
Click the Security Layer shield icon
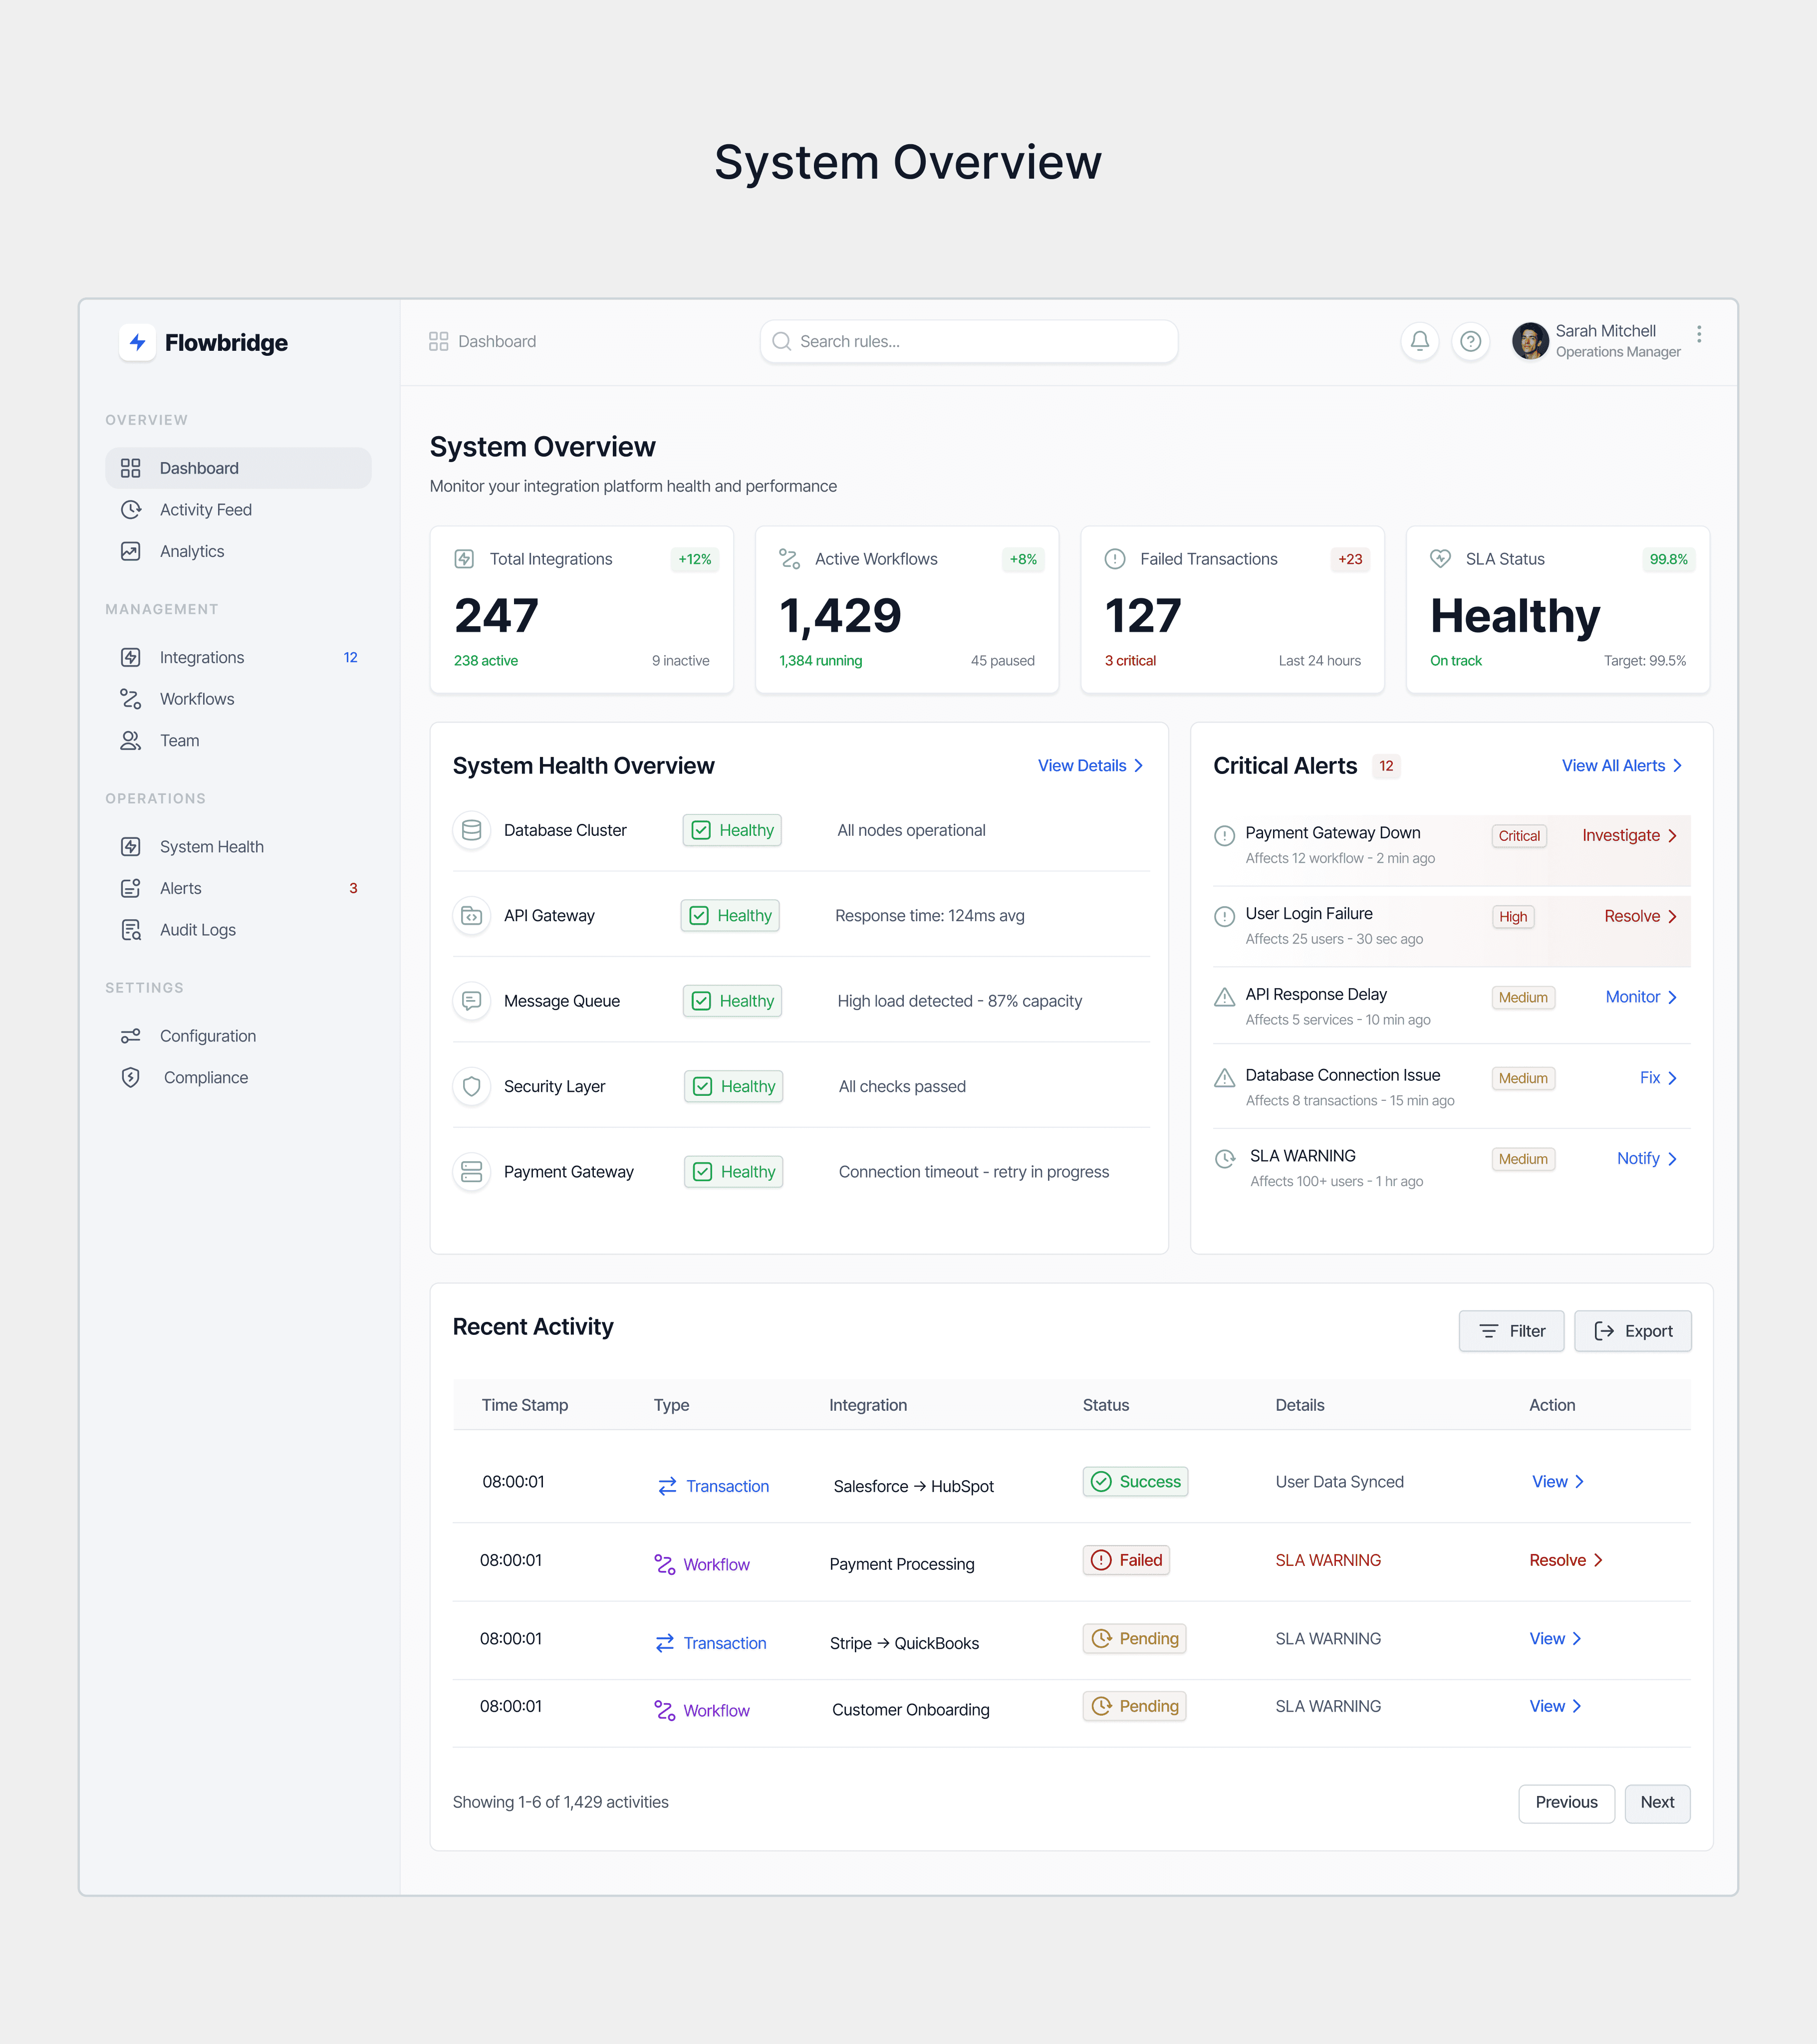pos(472,1086)
